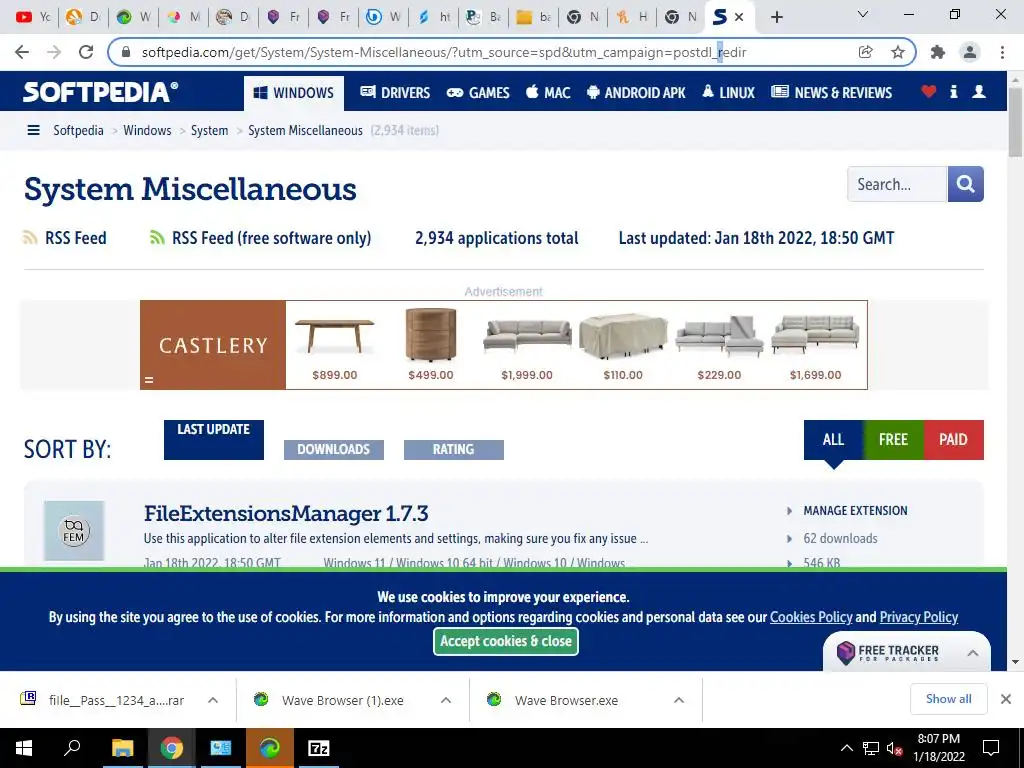Click the MANAGE EXTENSION tag link
The image size is (1024, 768).
point(856,511)
